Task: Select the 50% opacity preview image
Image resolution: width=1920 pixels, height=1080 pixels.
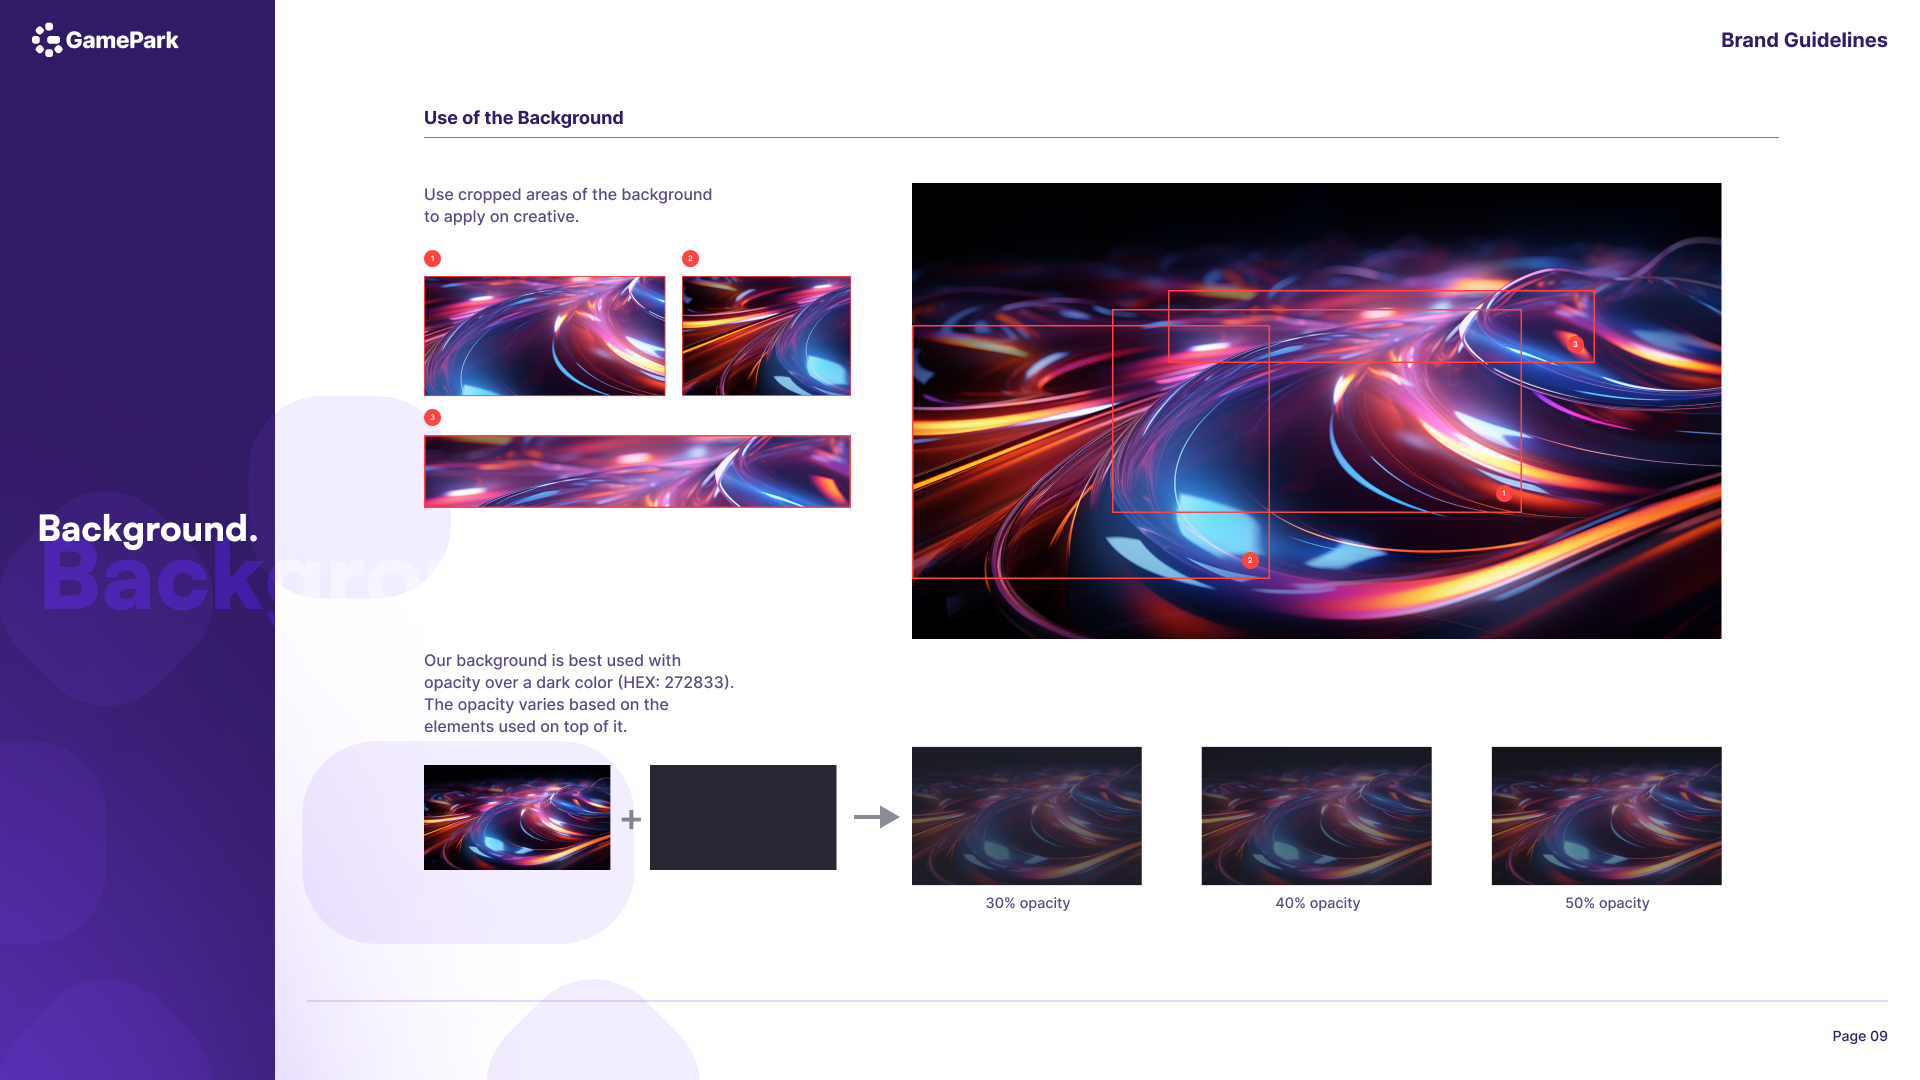Action: pos(1607,816)
